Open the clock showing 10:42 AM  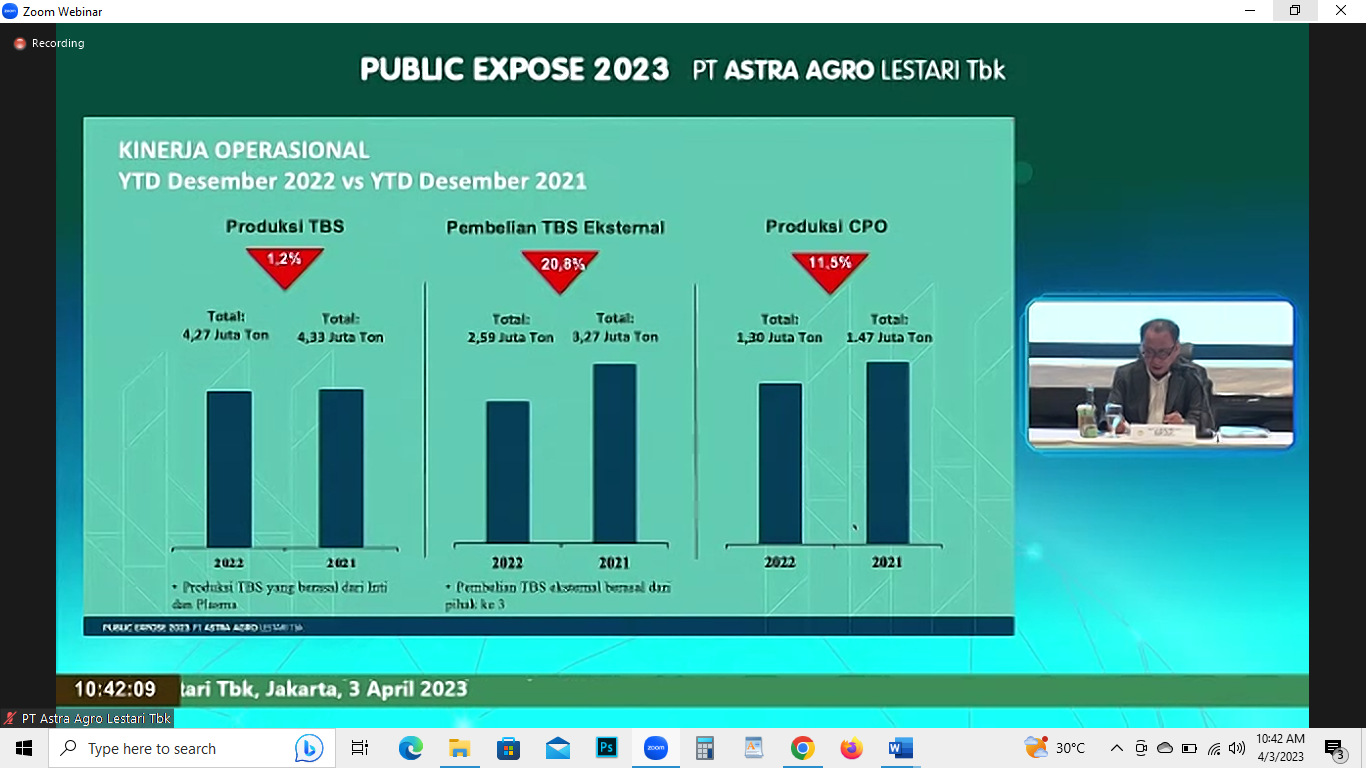pos(1280,748)
